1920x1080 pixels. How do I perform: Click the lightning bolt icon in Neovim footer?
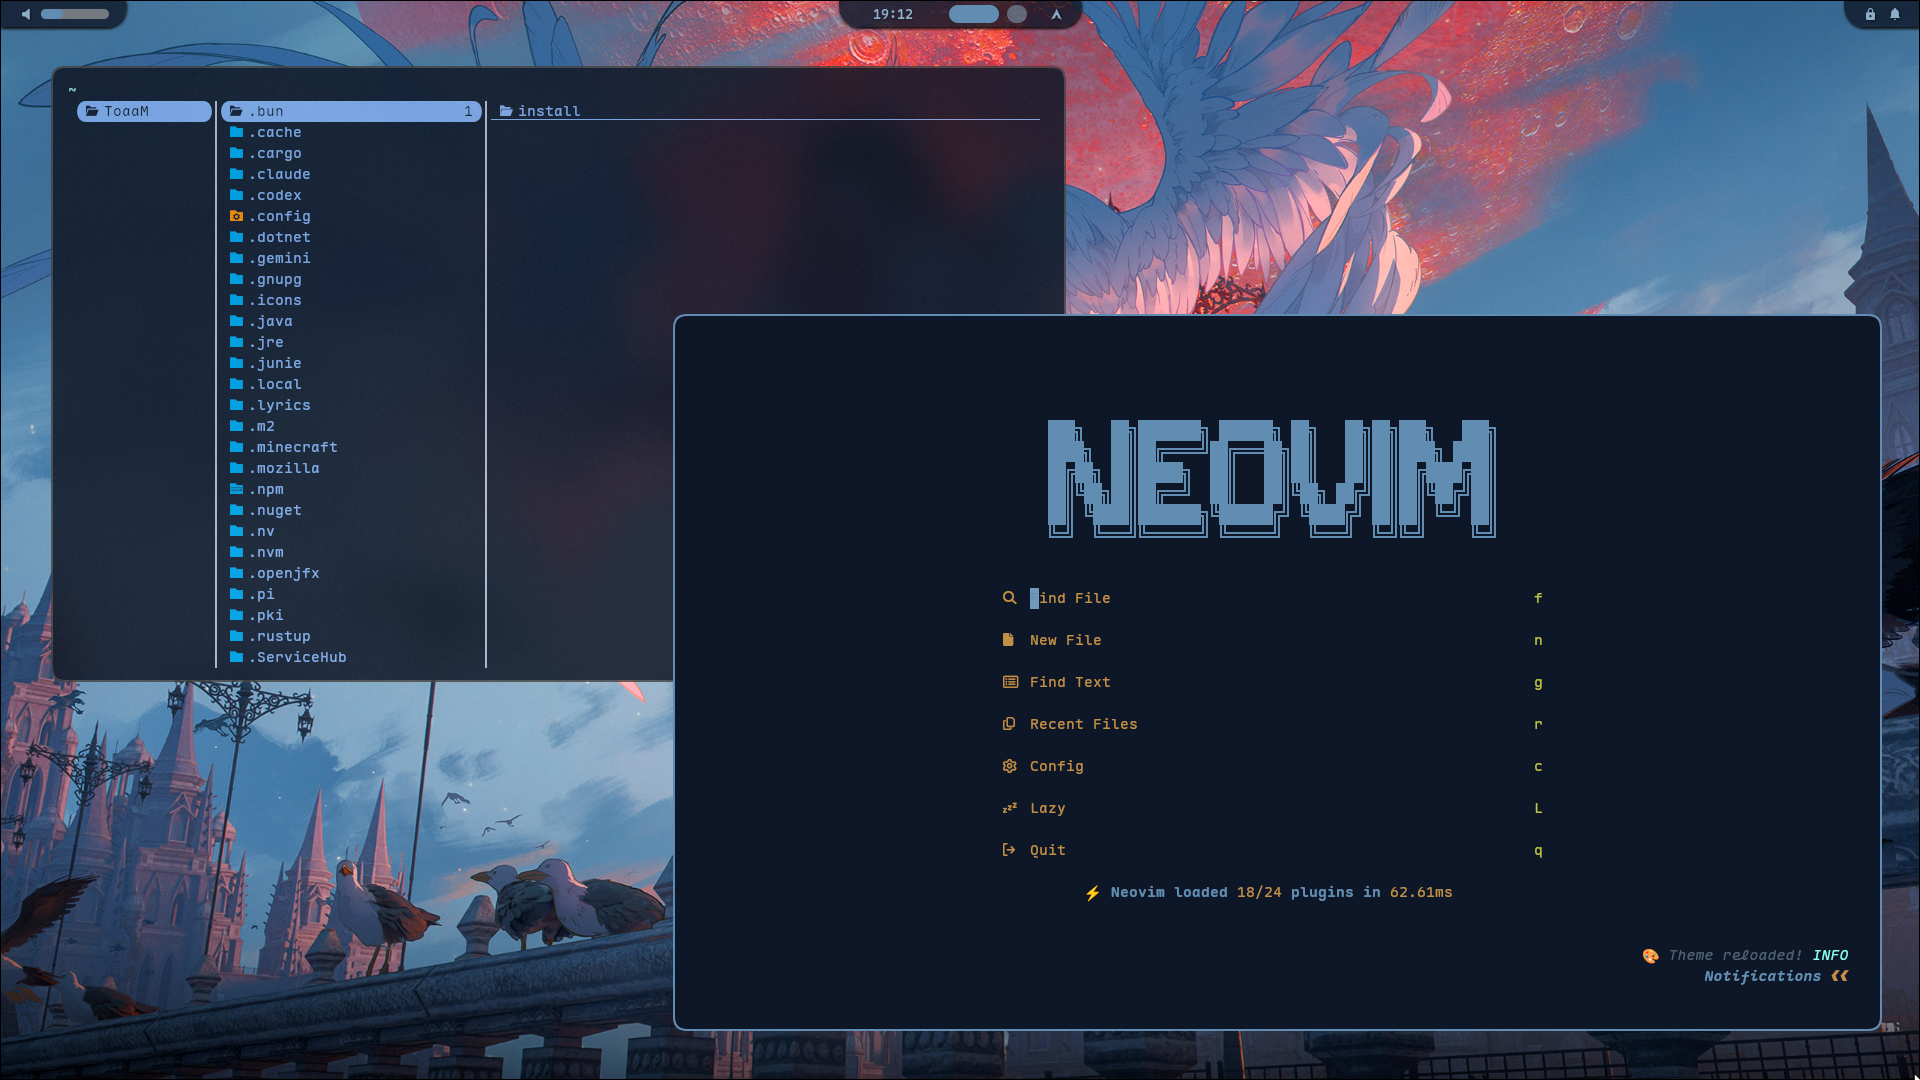[1093, 893]
